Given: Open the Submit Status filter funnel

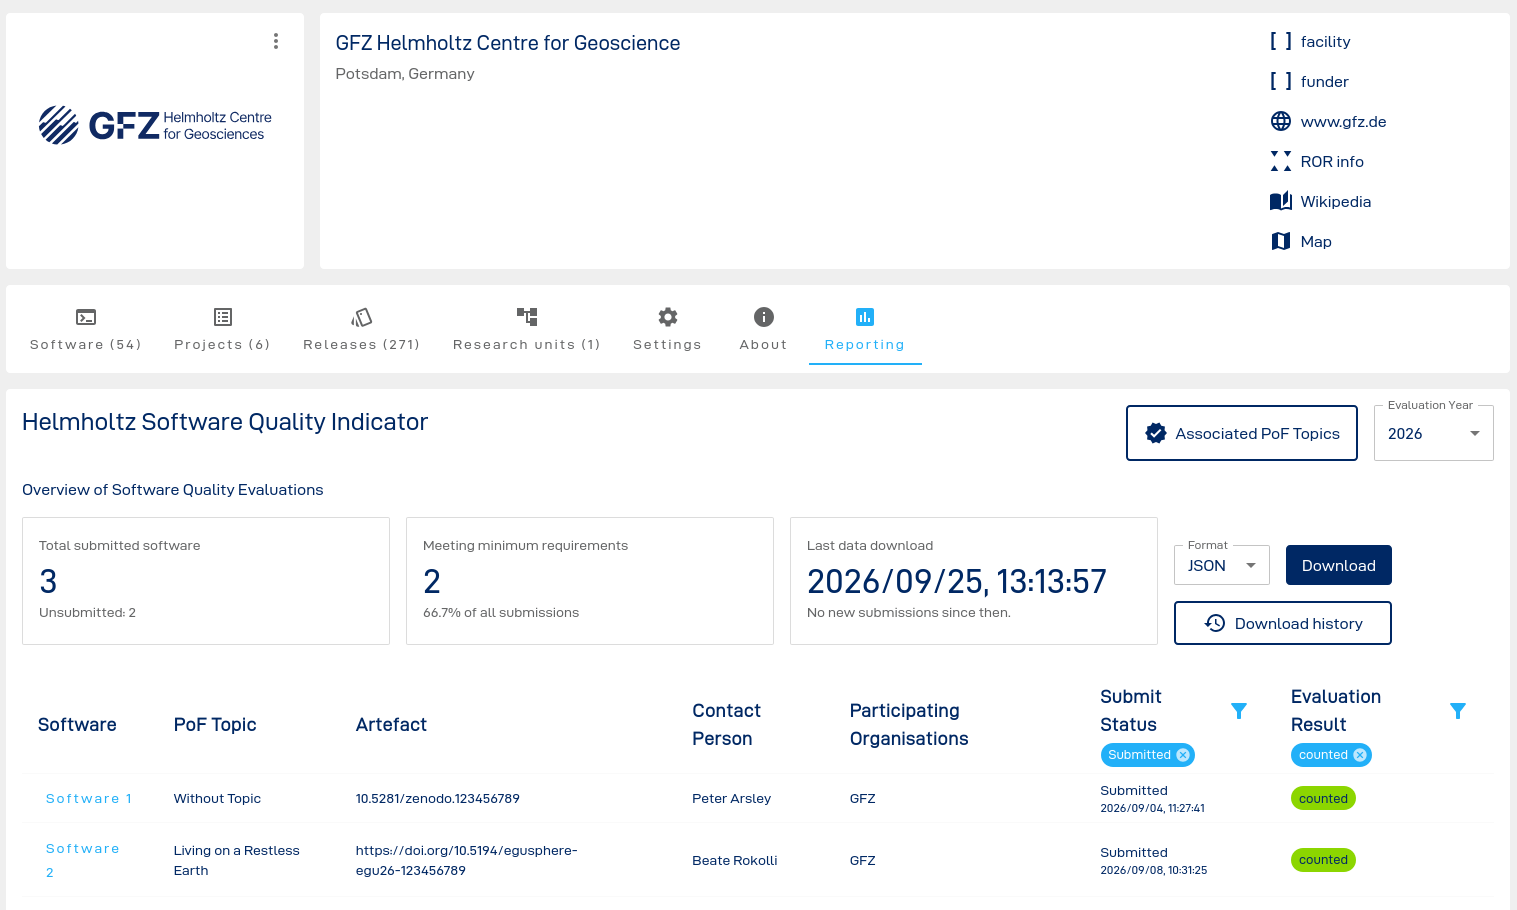Looking at the screenshot, I should [1239, 711].
